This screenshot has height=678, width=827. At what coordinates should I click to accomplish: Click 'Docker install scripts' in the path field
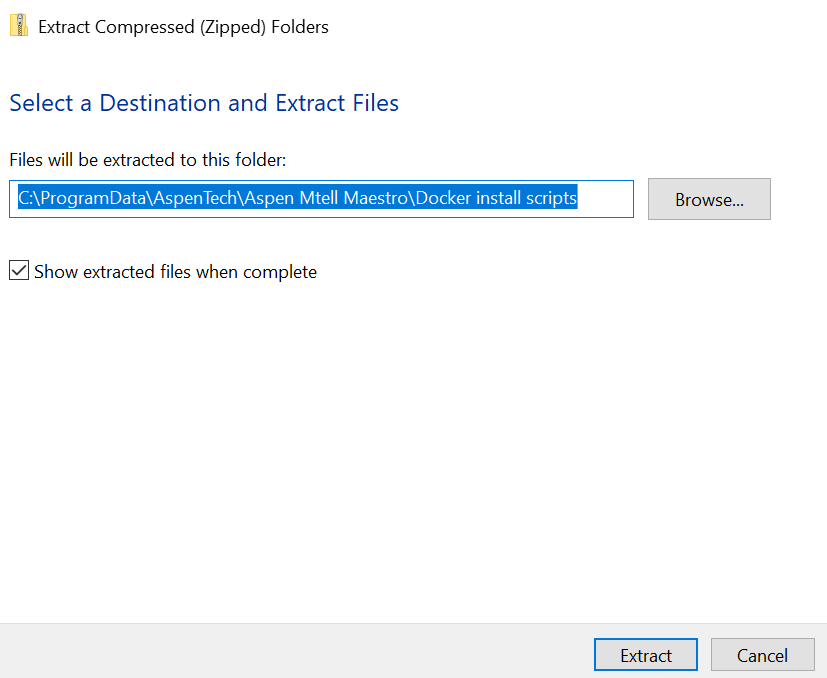pos(496,198)
